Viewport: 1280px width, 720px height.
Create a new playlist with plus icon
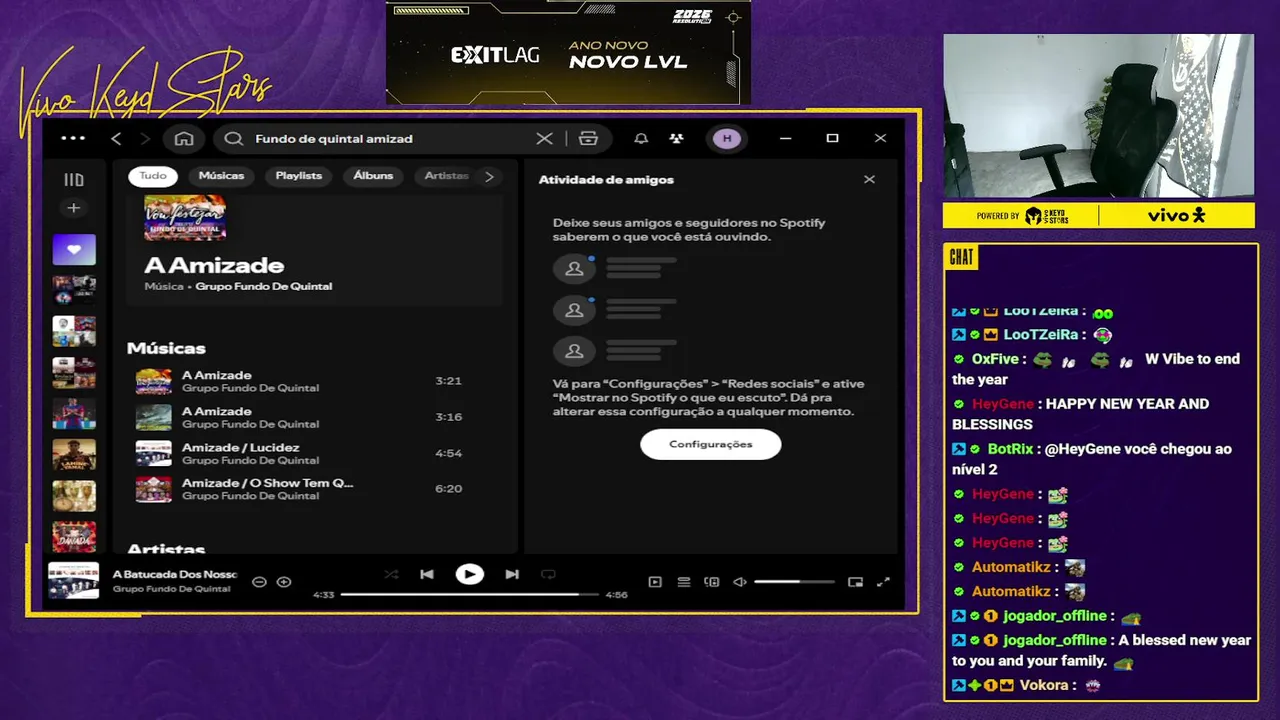[x=73, y=208]
